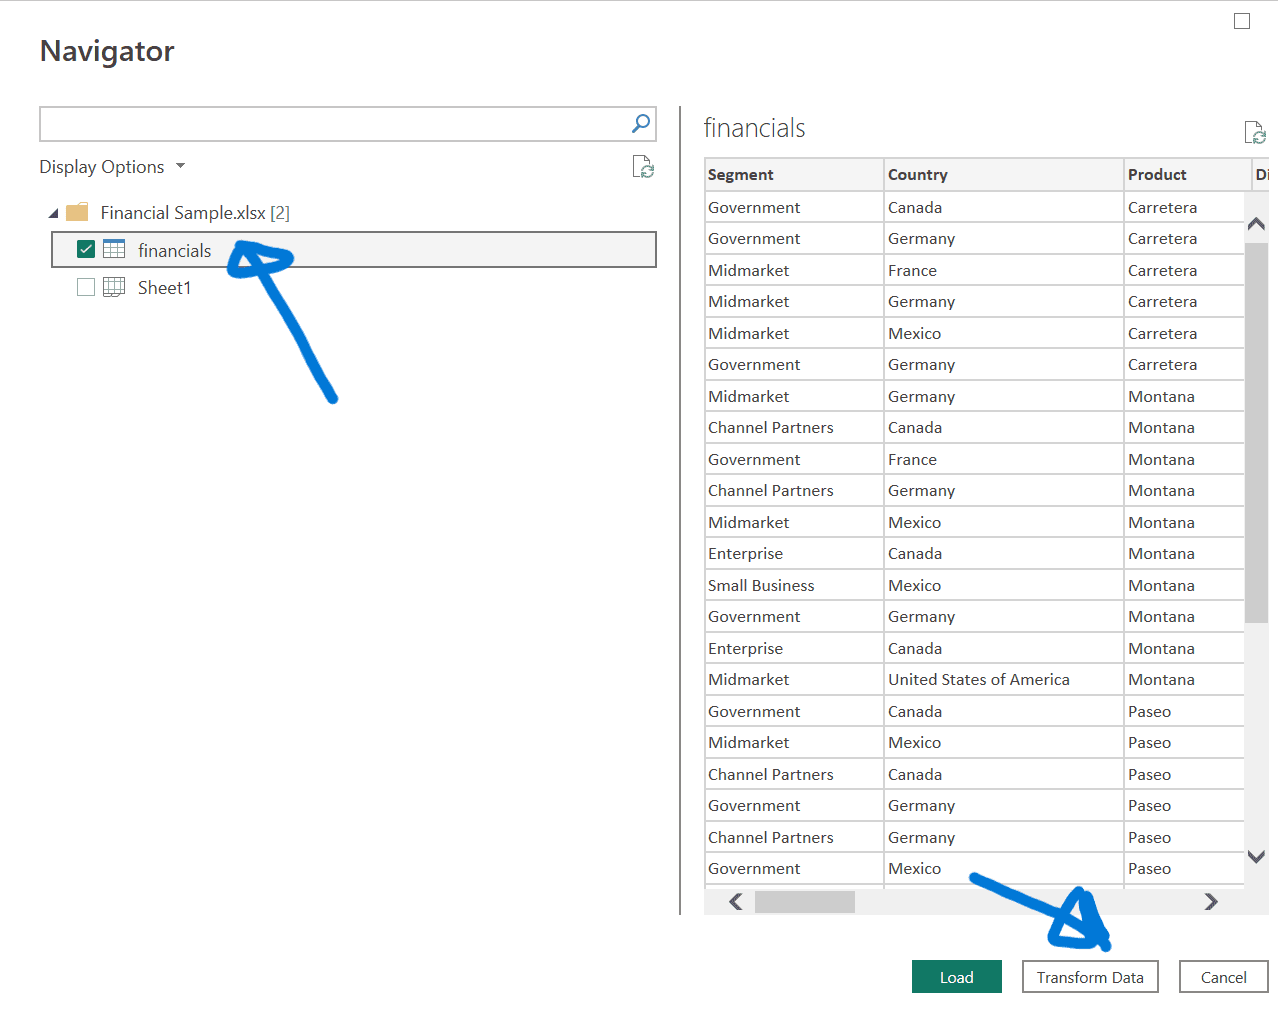Click the Sheet1 worksheet icon

(x=114, y=287)
